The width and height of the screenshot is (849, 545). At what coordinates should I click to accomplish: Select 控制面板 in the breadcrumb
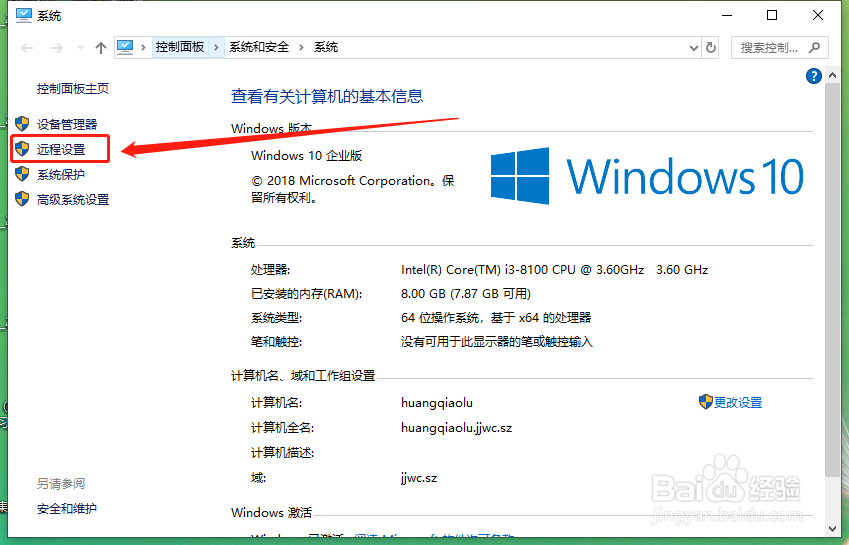click(180, 47)
